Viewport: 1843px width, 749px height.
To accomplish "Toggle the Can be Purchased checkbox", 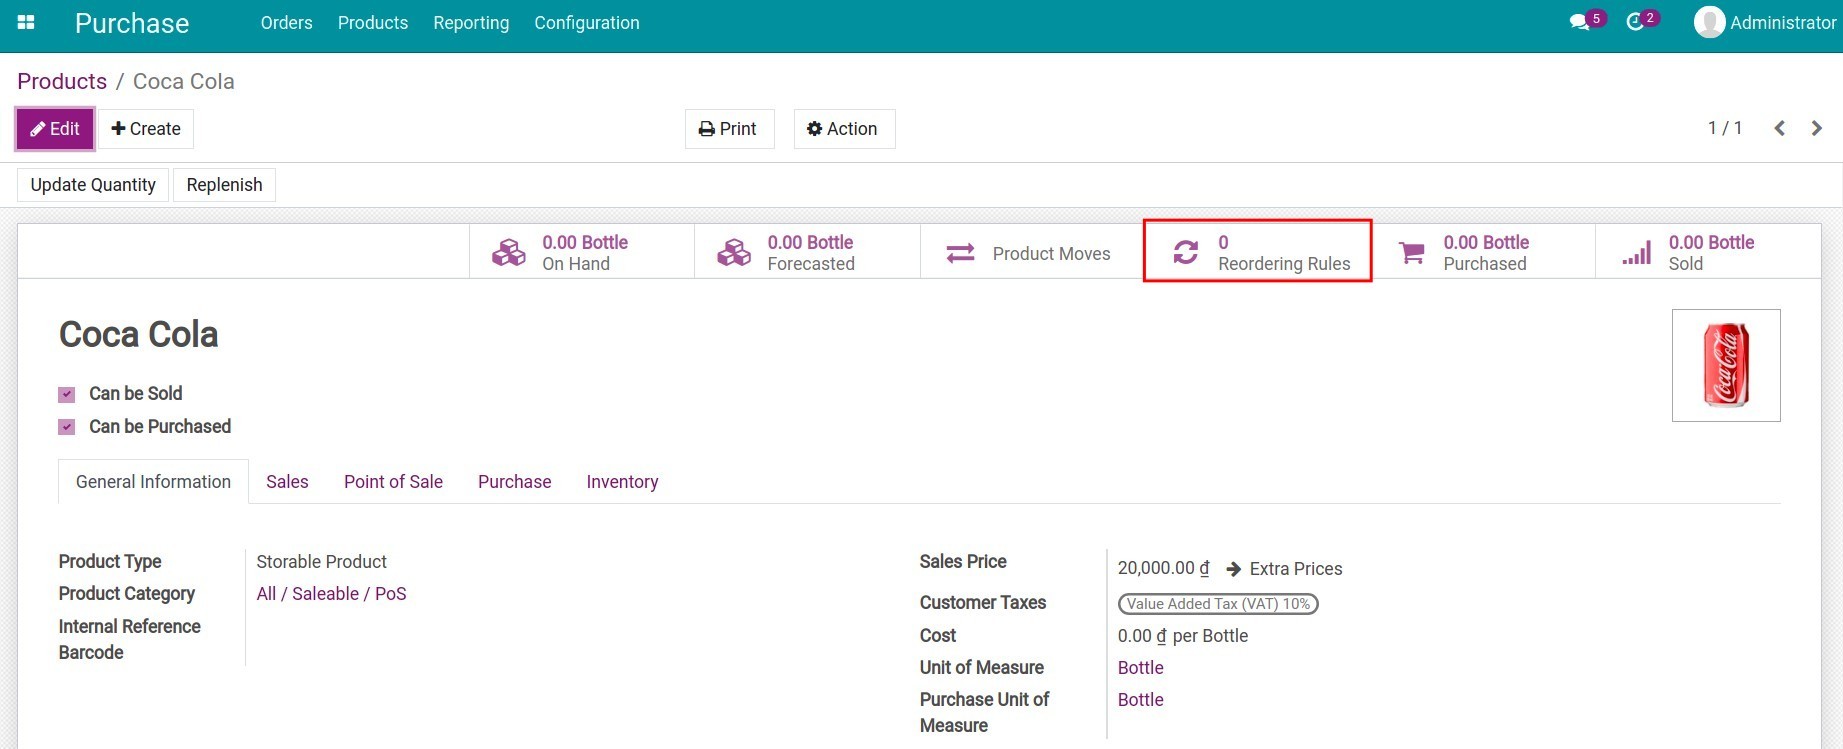I will [67, 427].
